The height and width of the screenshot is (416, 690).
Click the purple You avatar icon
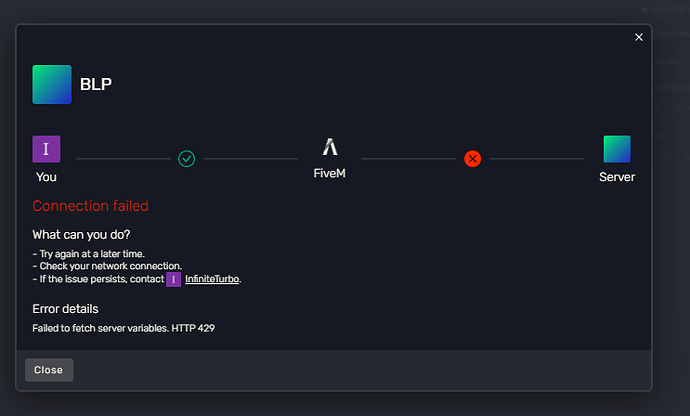pyautogui.click(x=46, y=149)
